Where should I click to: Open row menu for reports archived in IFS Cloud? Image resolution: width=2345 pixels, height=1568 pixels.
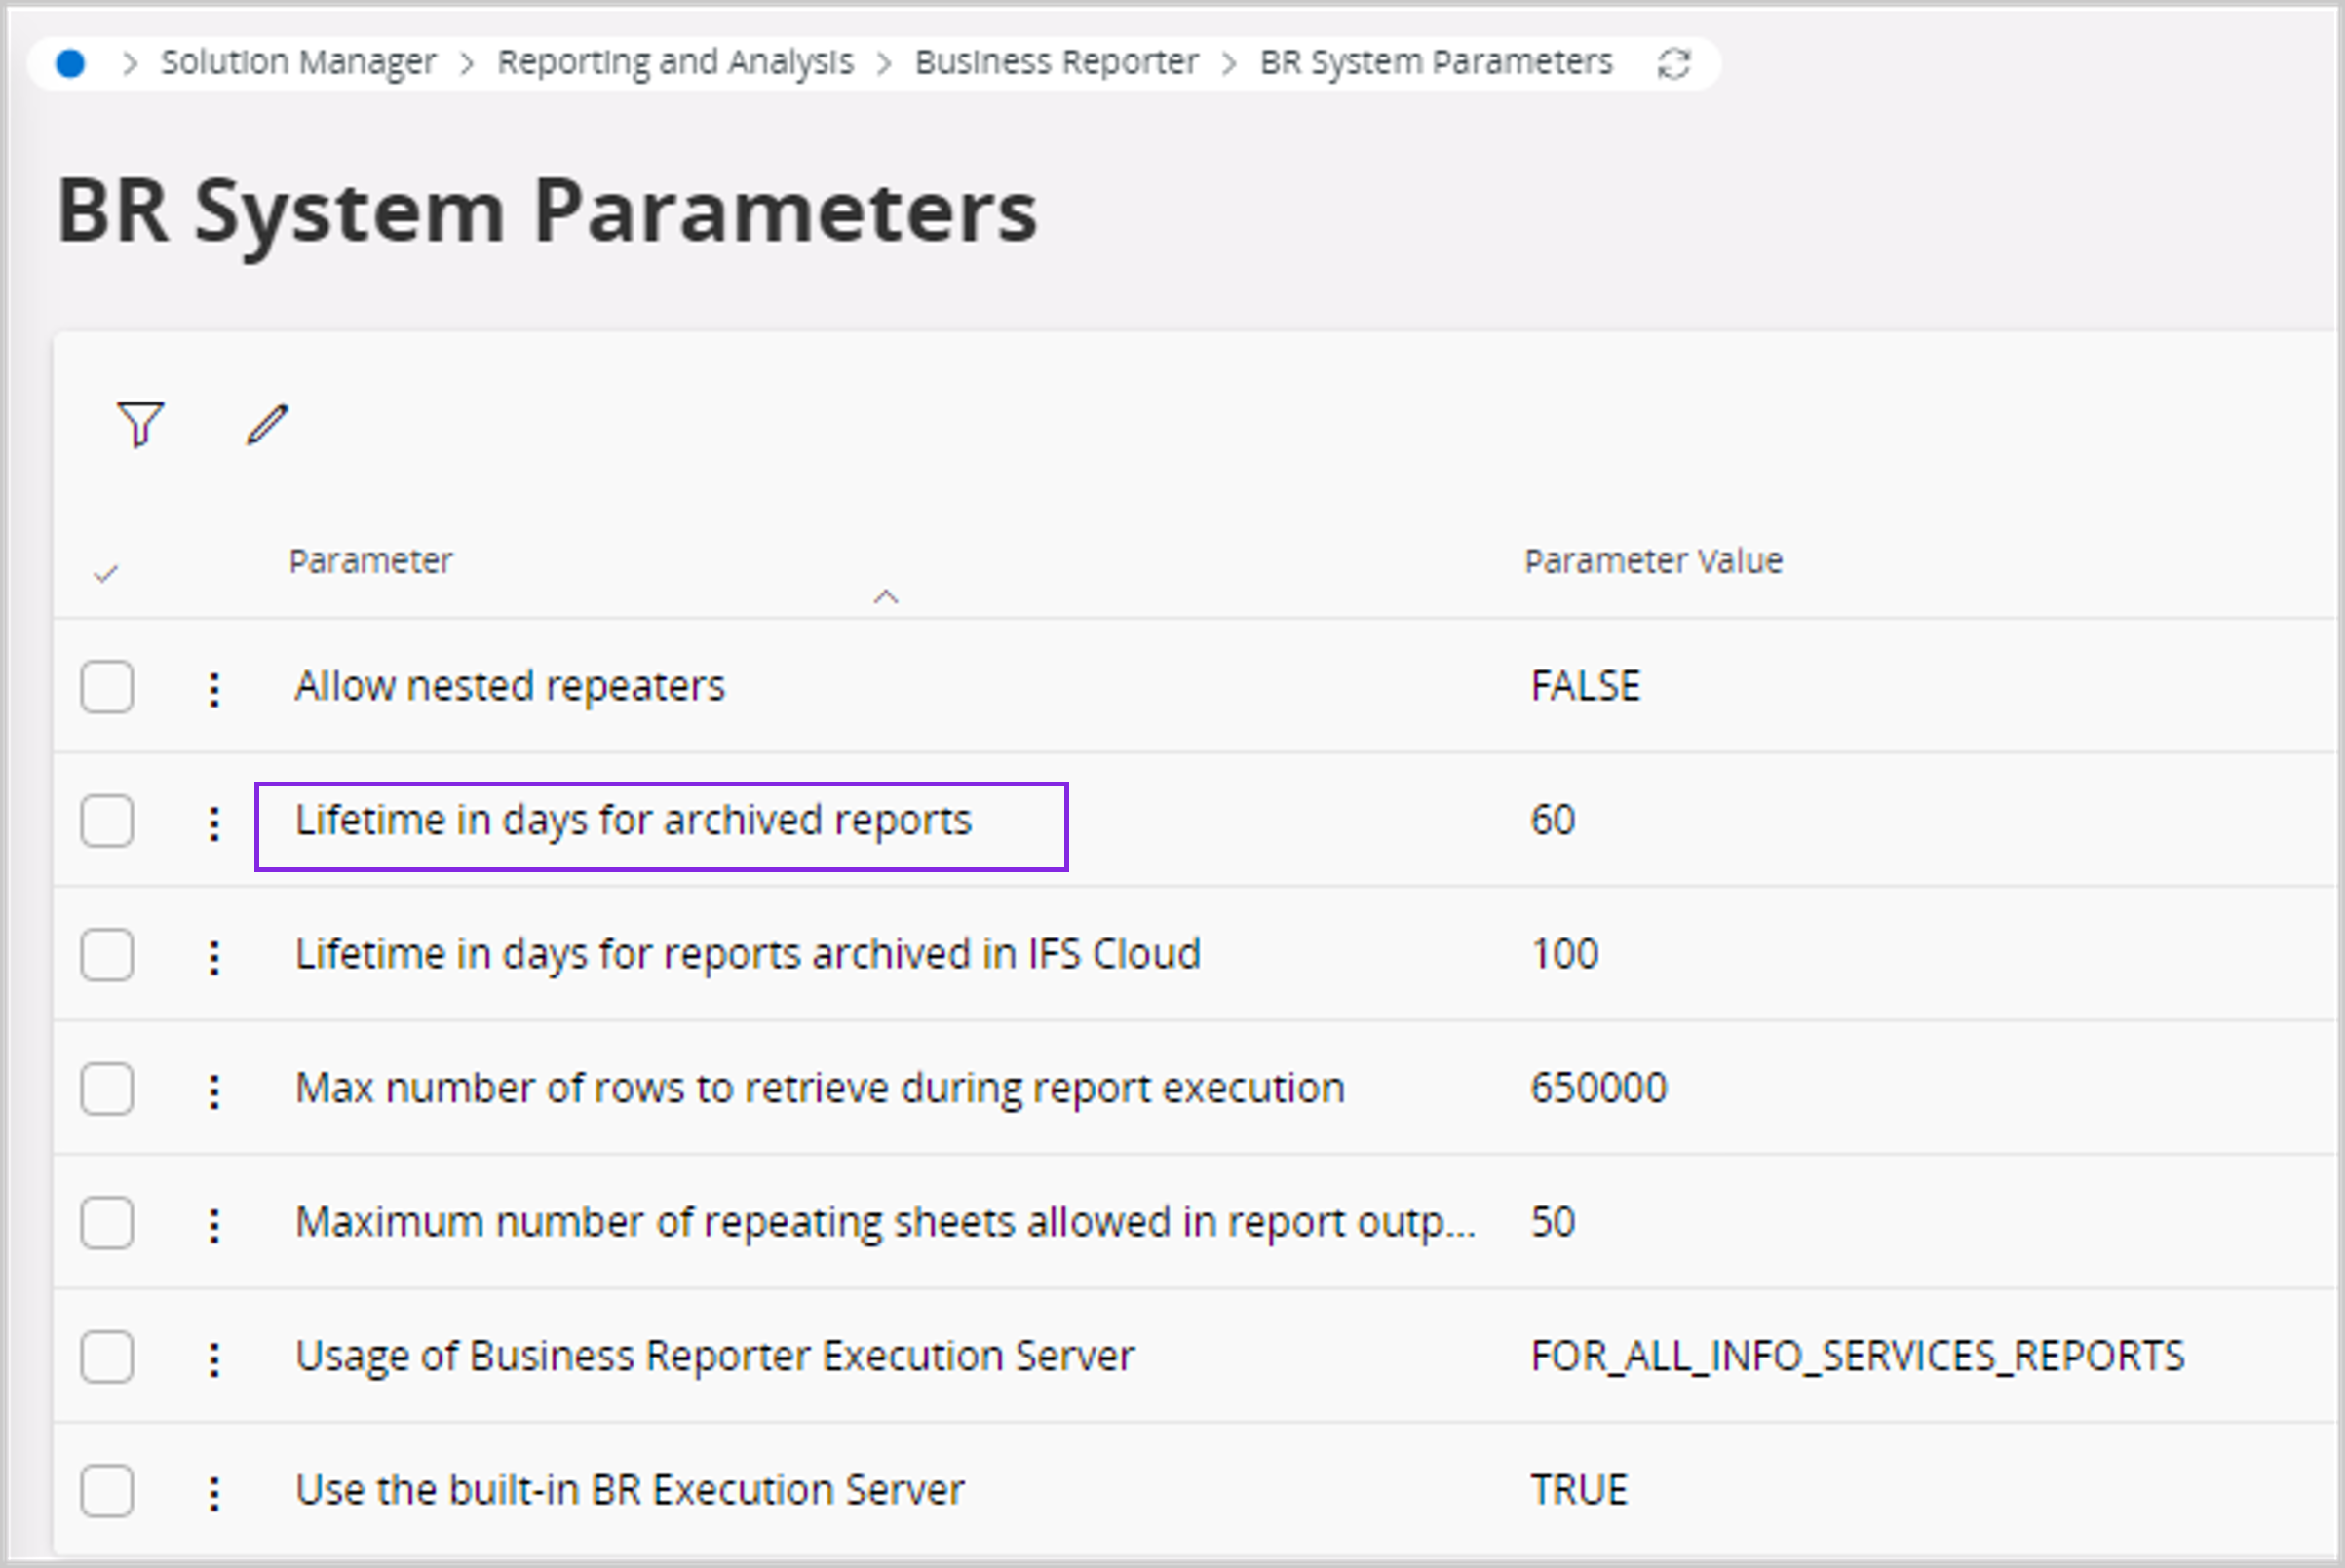point(213,957)
